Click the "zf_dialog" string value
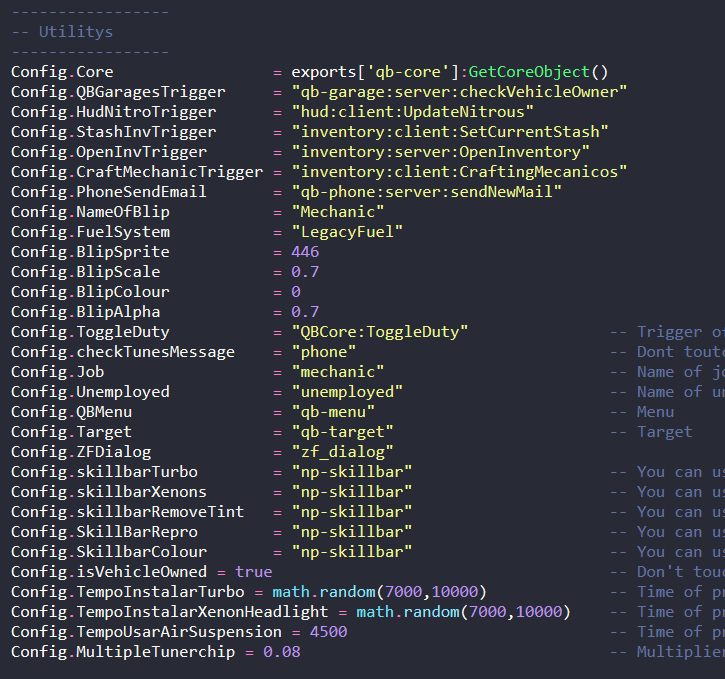Viewport: 725px width, 679px height. 342,452
